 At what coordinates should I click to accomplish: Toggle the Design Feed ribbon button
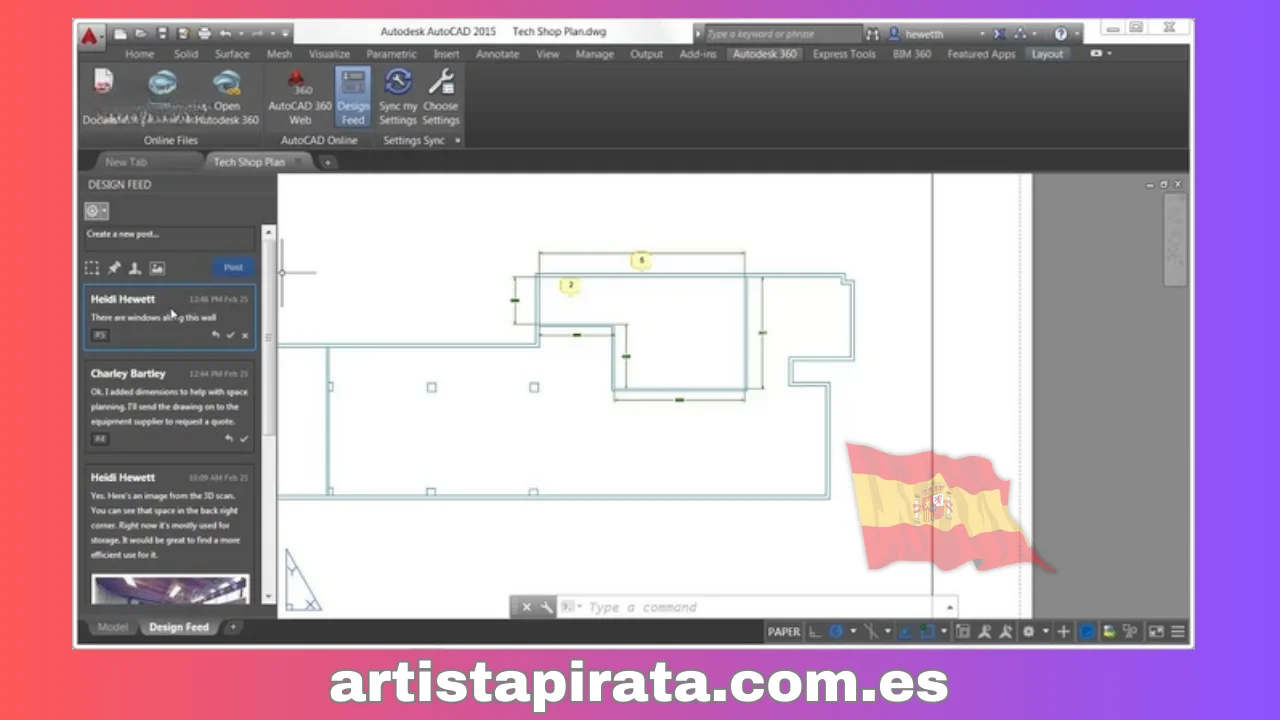(353, 97)
